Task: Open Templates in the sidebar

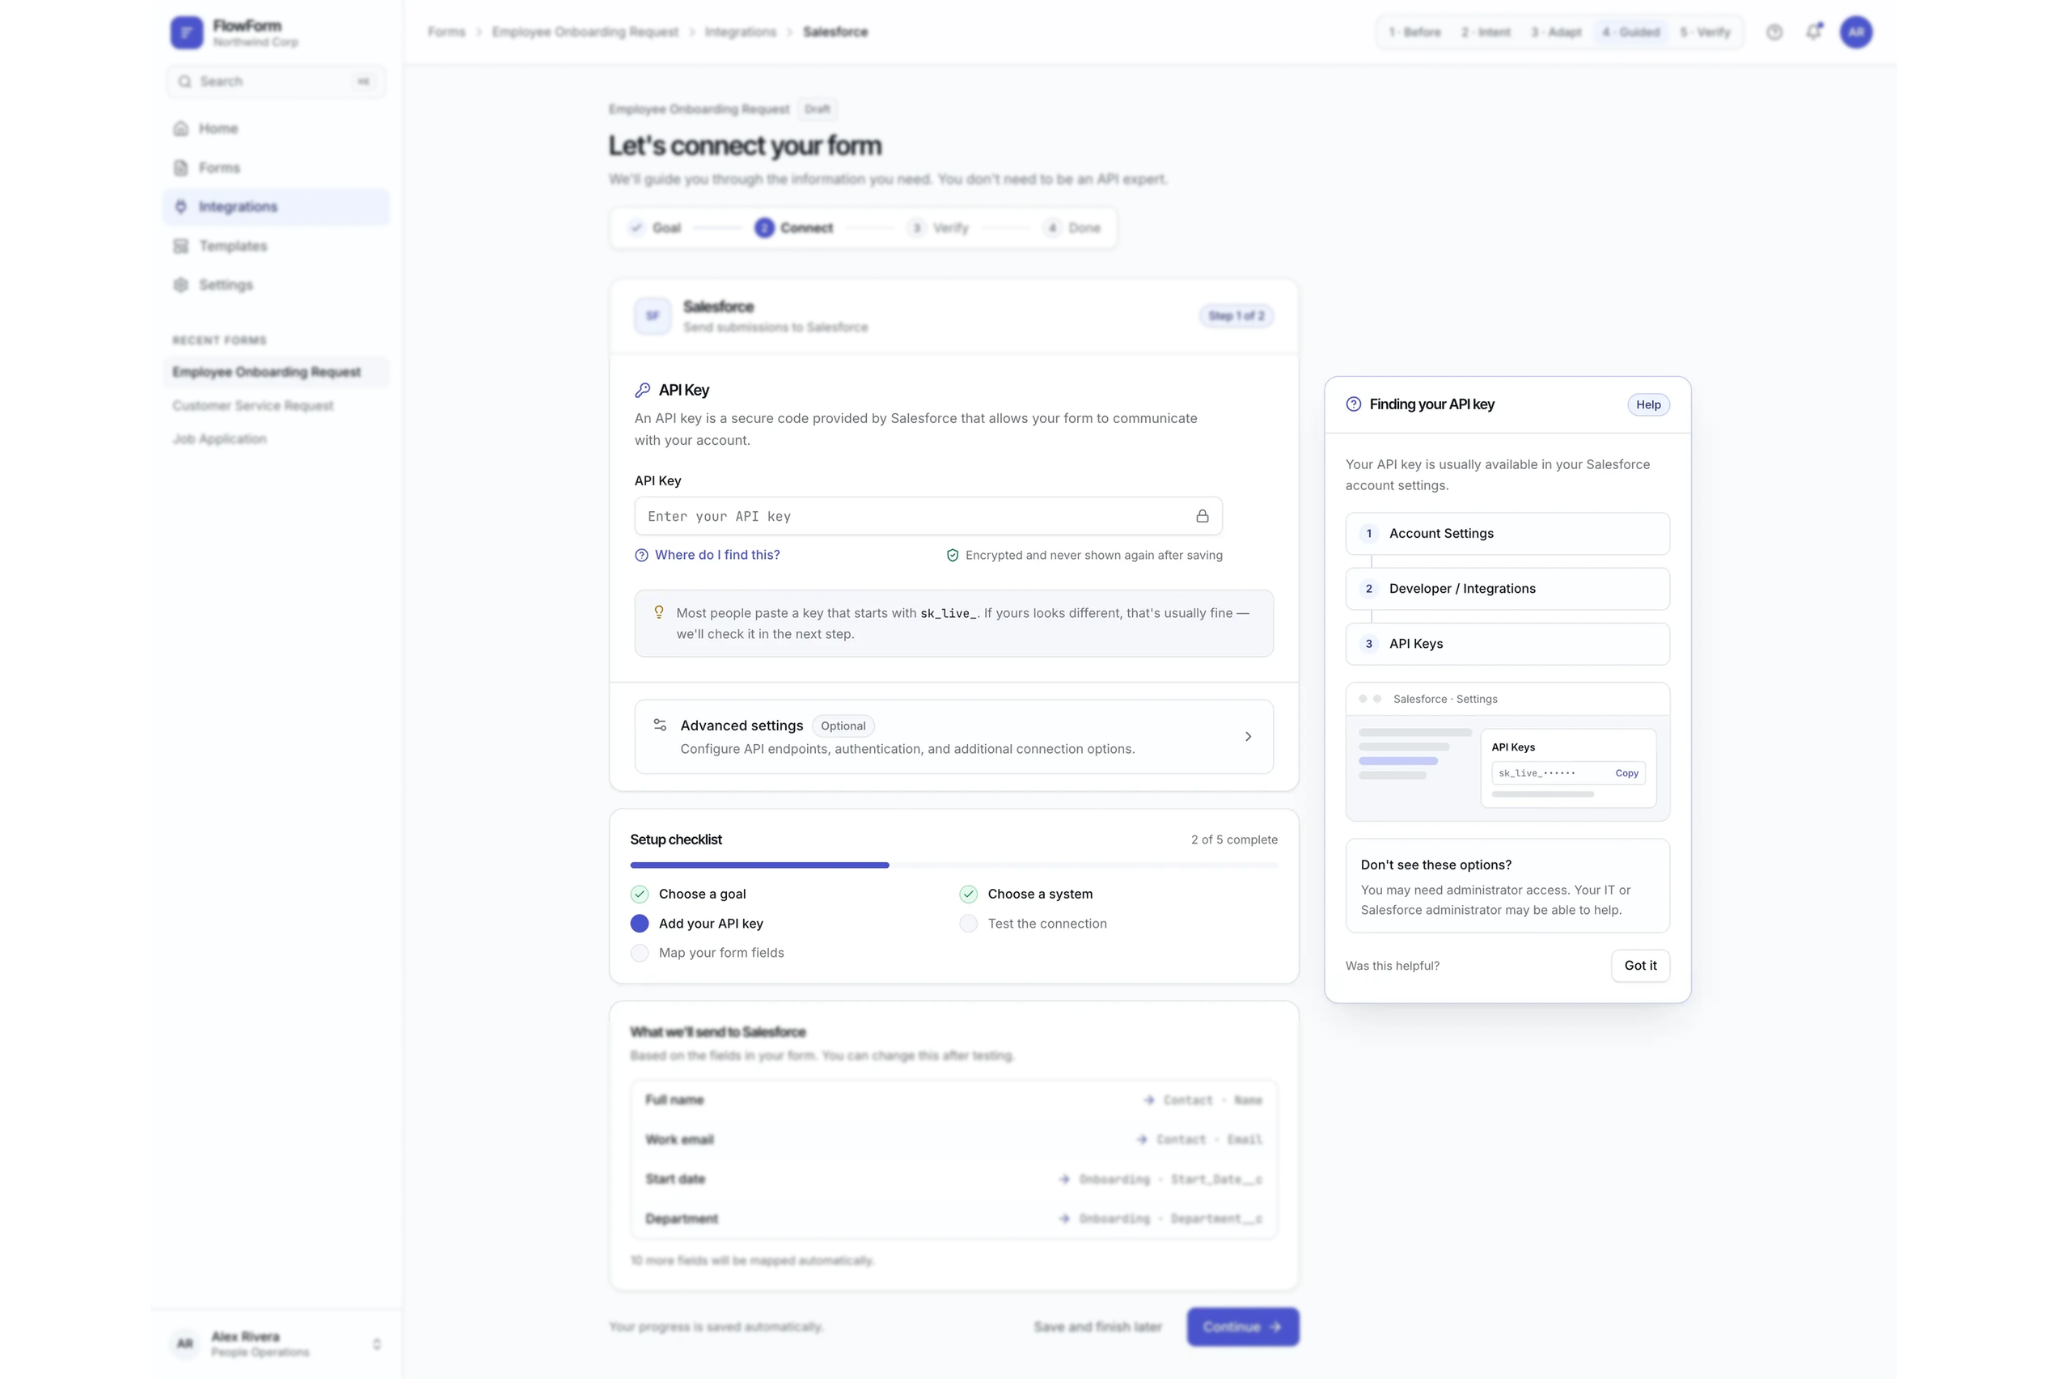Action: tap(276, 245)
